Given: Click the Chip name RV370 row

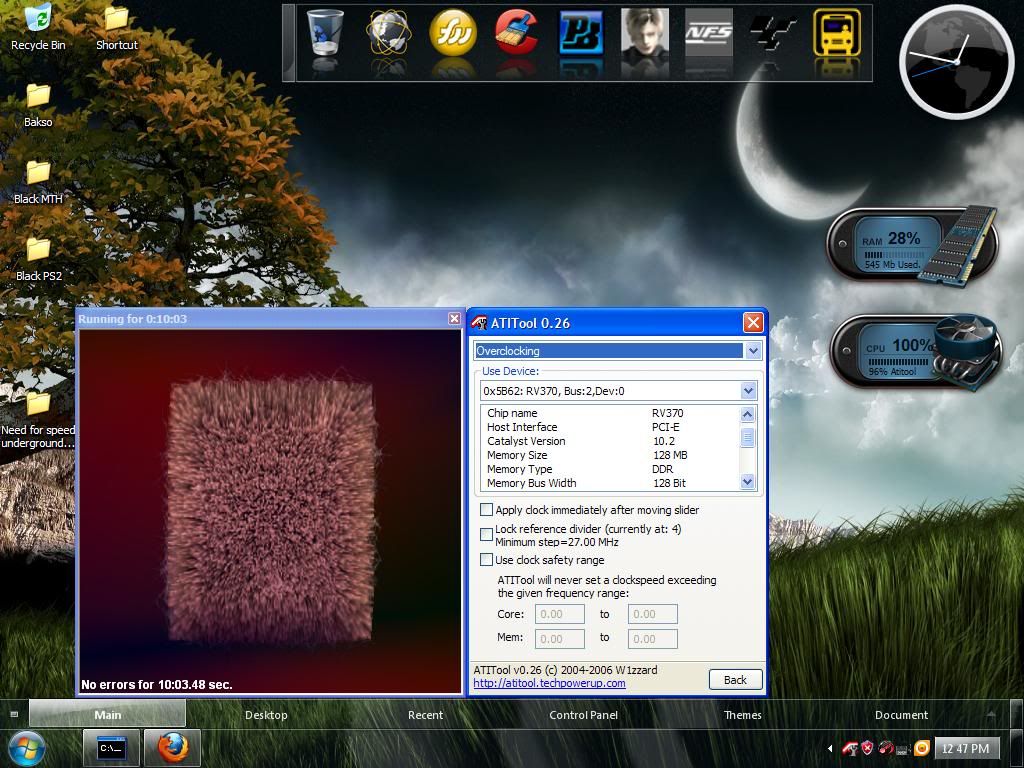Looking at the screenshot, I should pyautogui.click(x=611, y=413).
